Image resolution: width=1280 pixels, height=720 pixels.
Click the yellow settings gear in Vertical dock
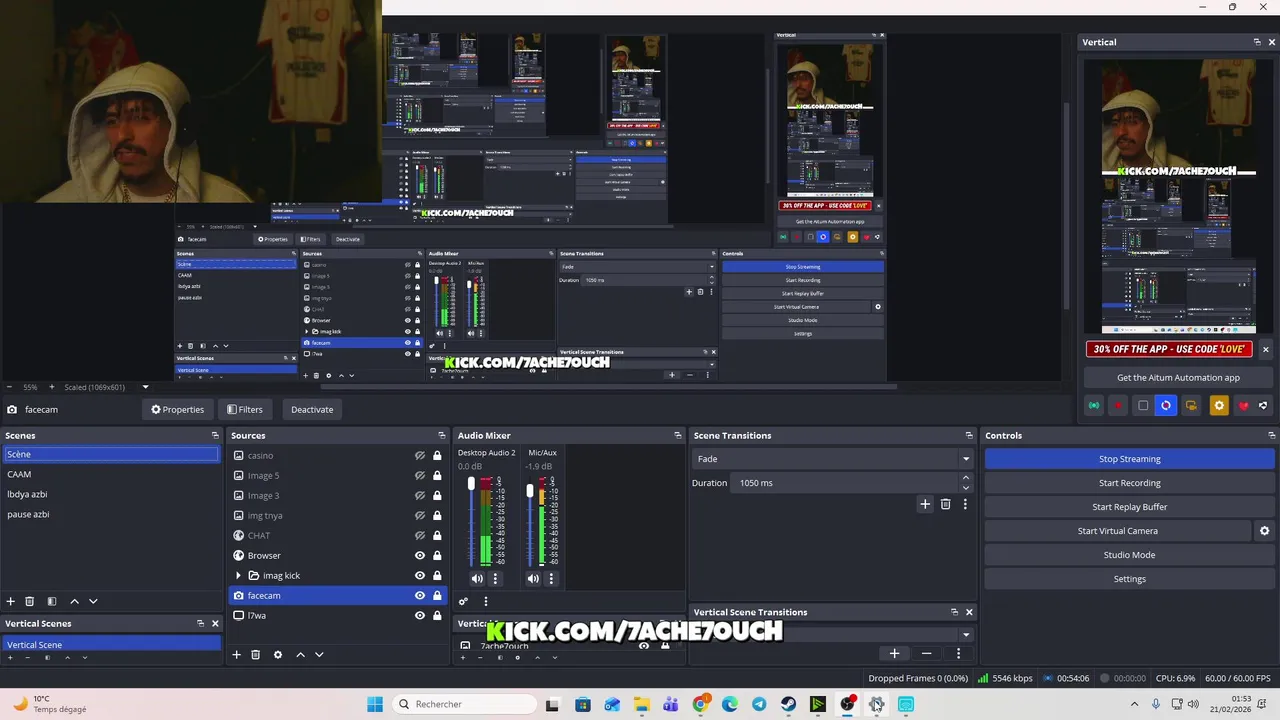[1218, 405]
